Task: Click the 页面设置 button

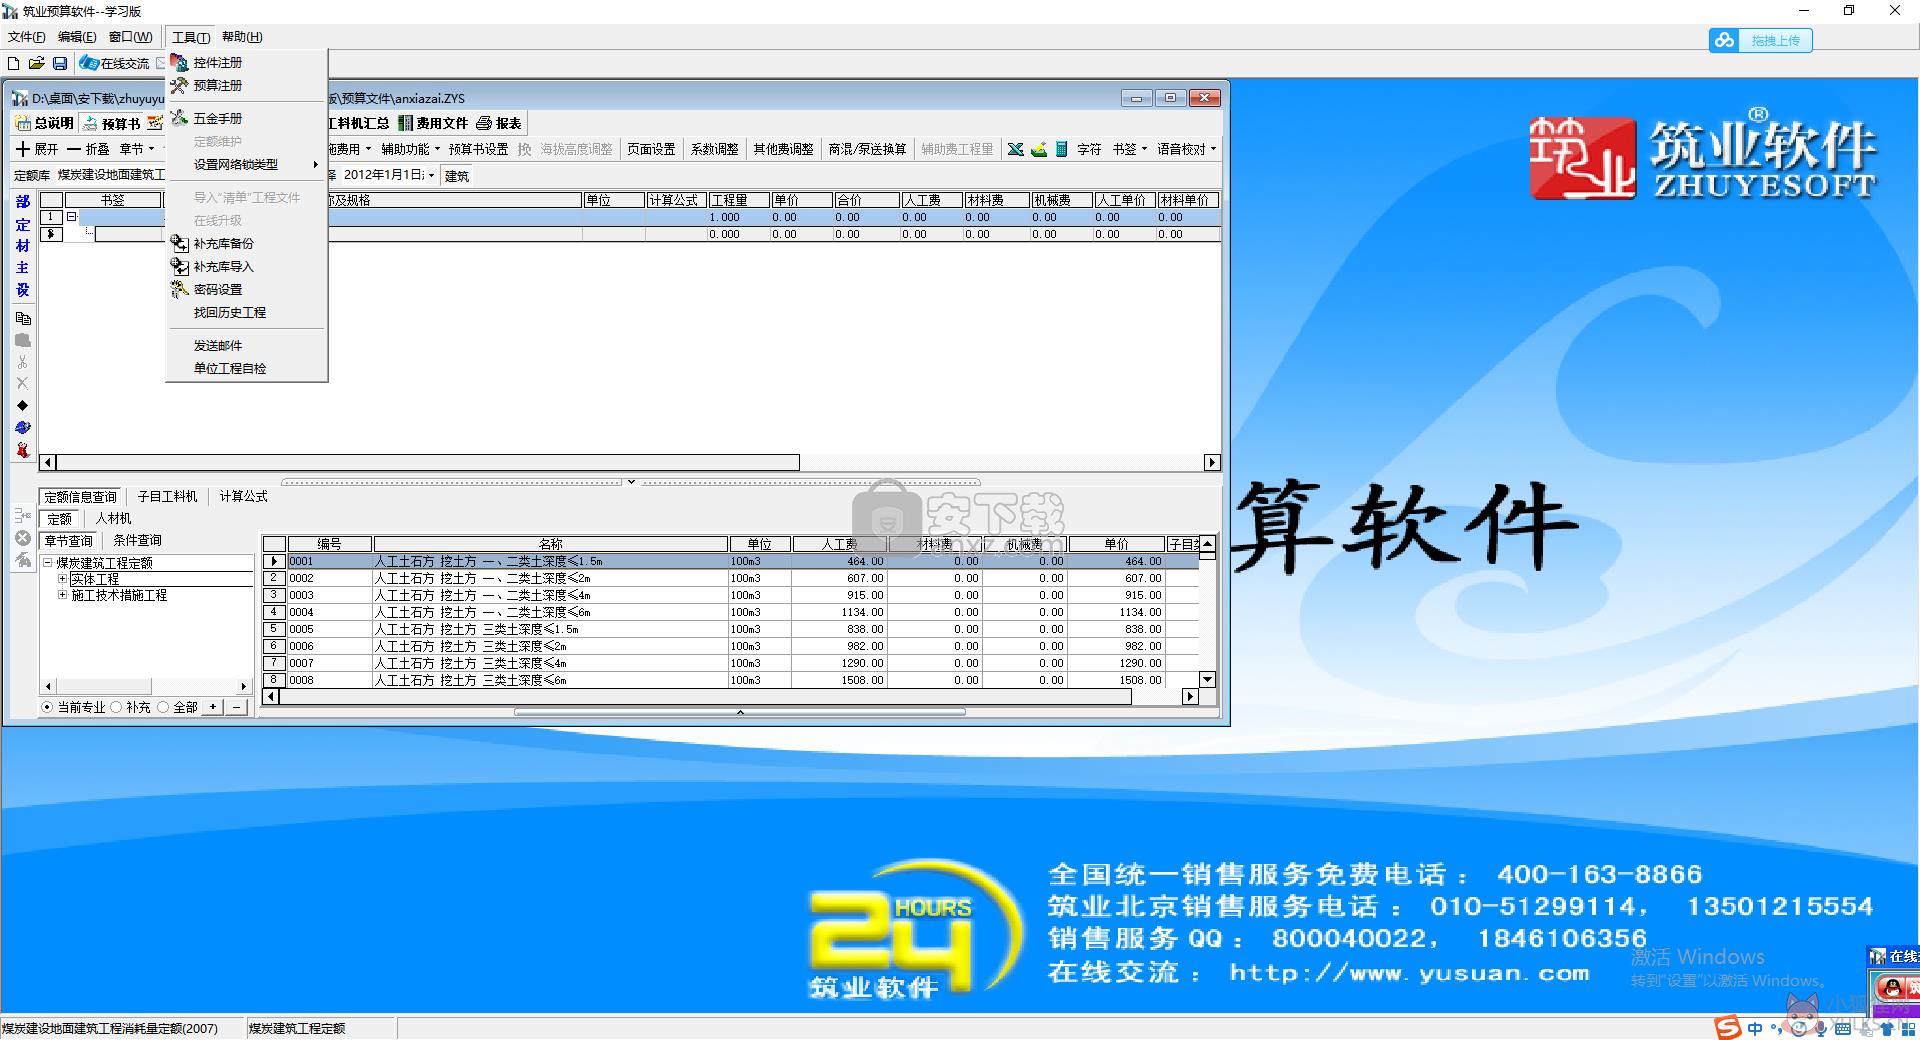Action: 651,149
